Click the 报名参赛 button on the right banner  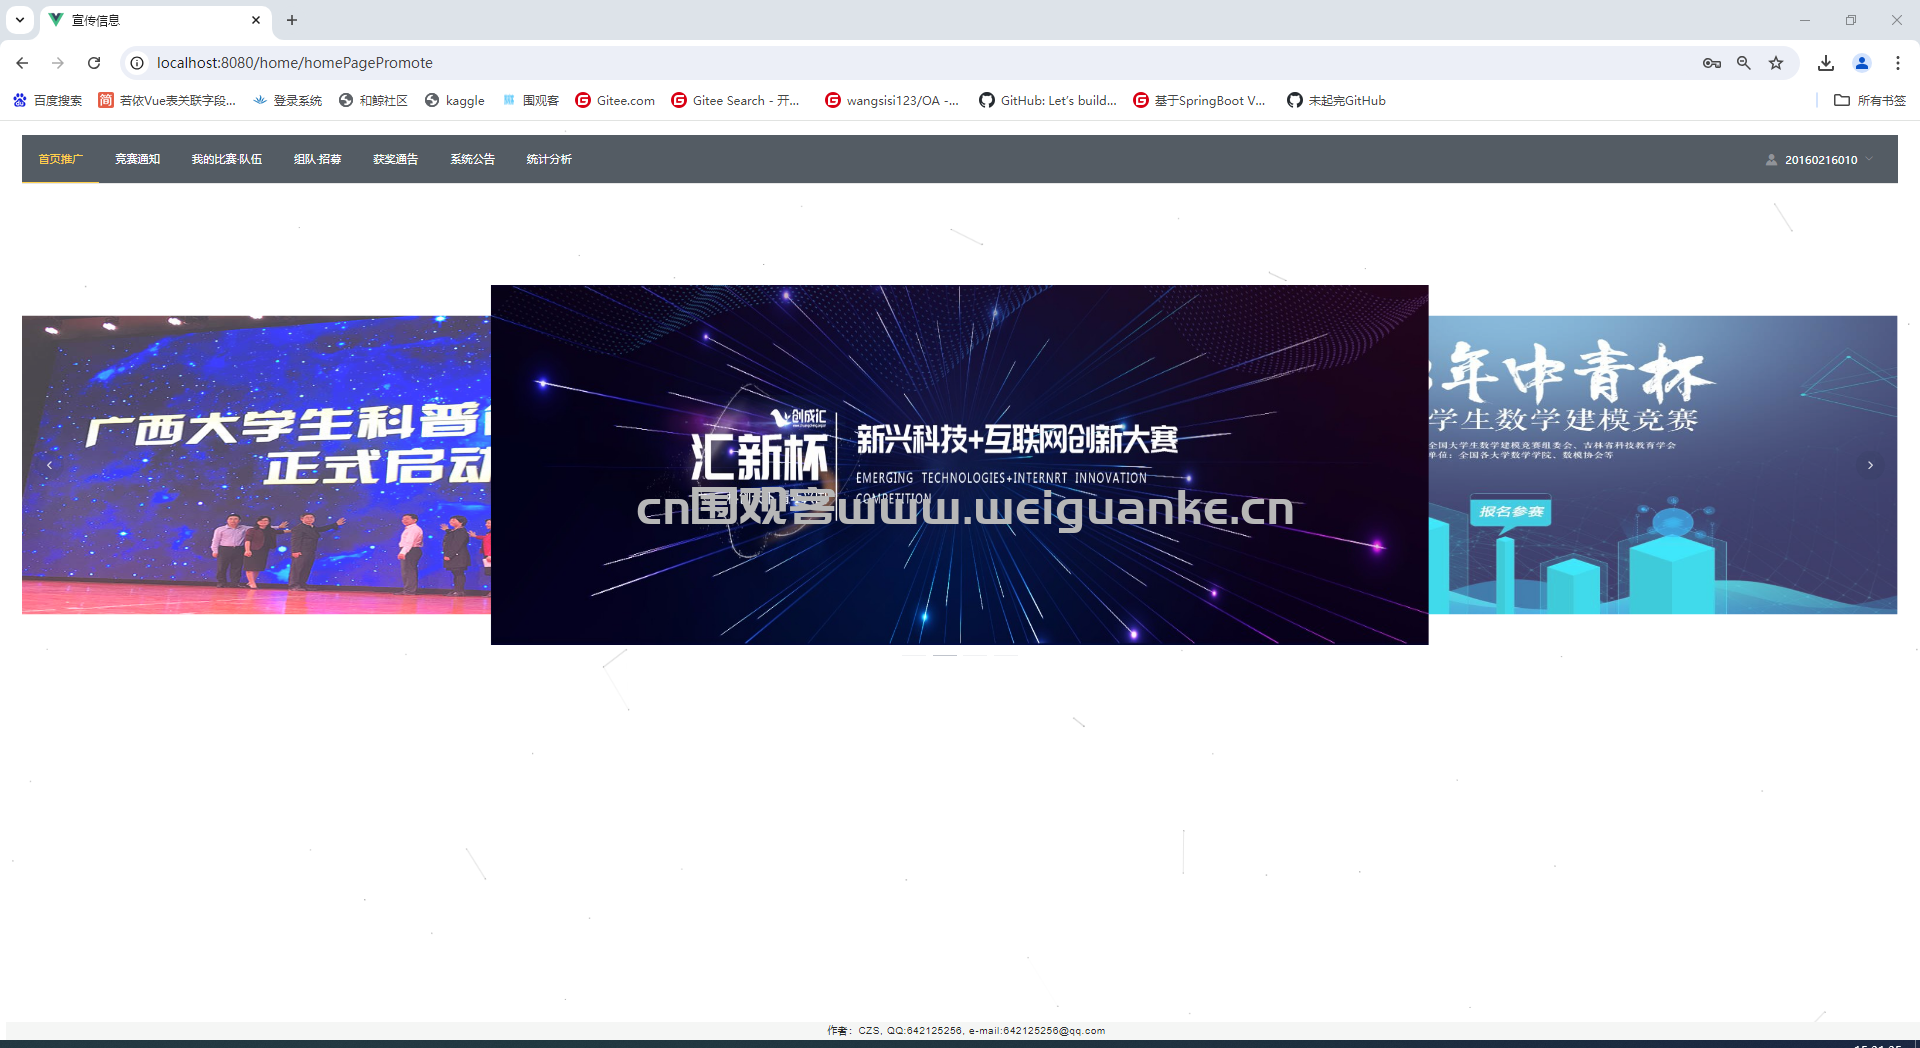[1510, 511]
